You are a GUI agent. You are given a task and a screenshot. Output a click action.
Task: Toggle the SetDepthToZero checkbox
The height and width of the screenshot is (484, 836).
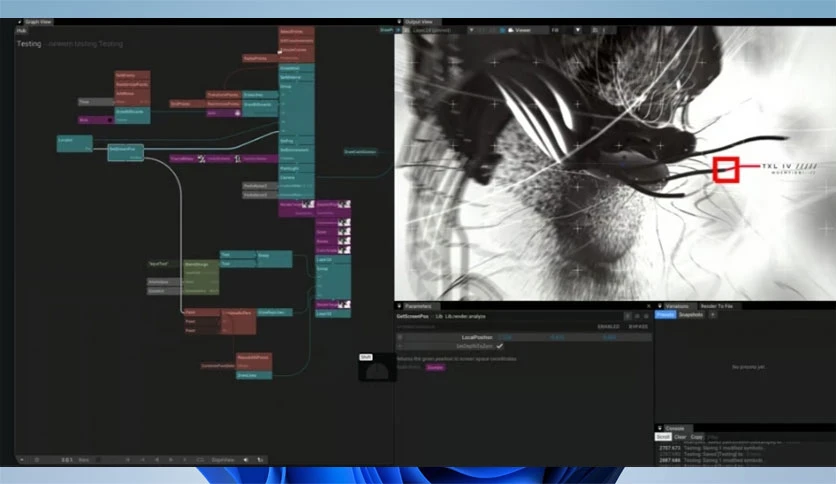click(x=500, y=346)
